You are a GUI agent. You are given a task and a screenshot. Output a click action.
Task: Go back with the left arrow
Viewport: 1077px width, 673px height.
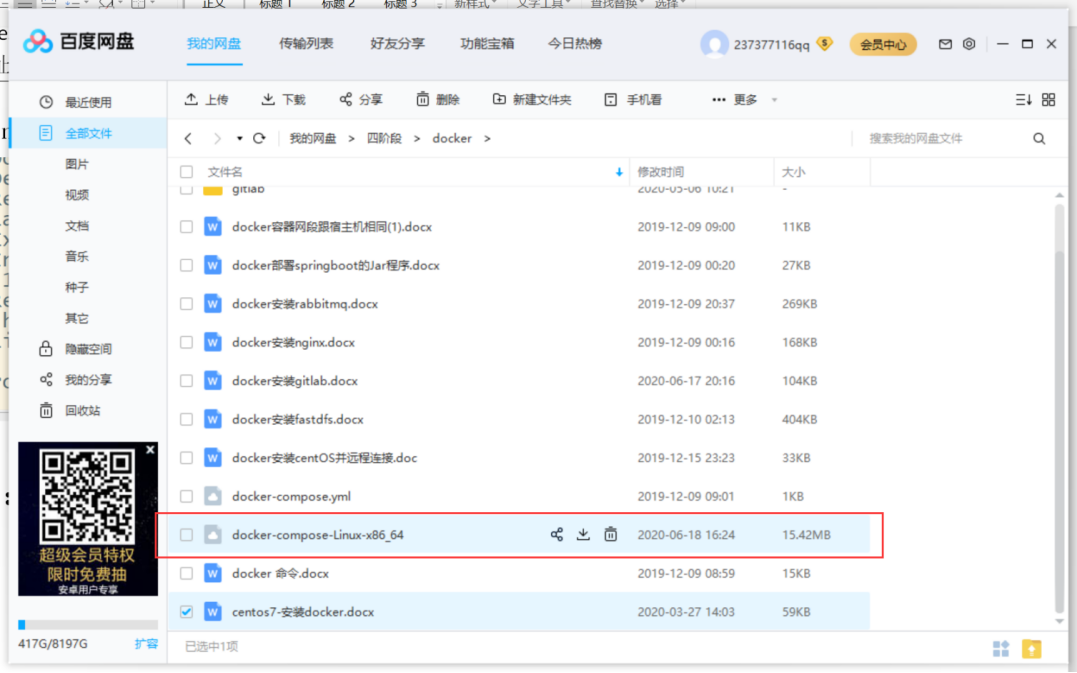click(188, 138)
